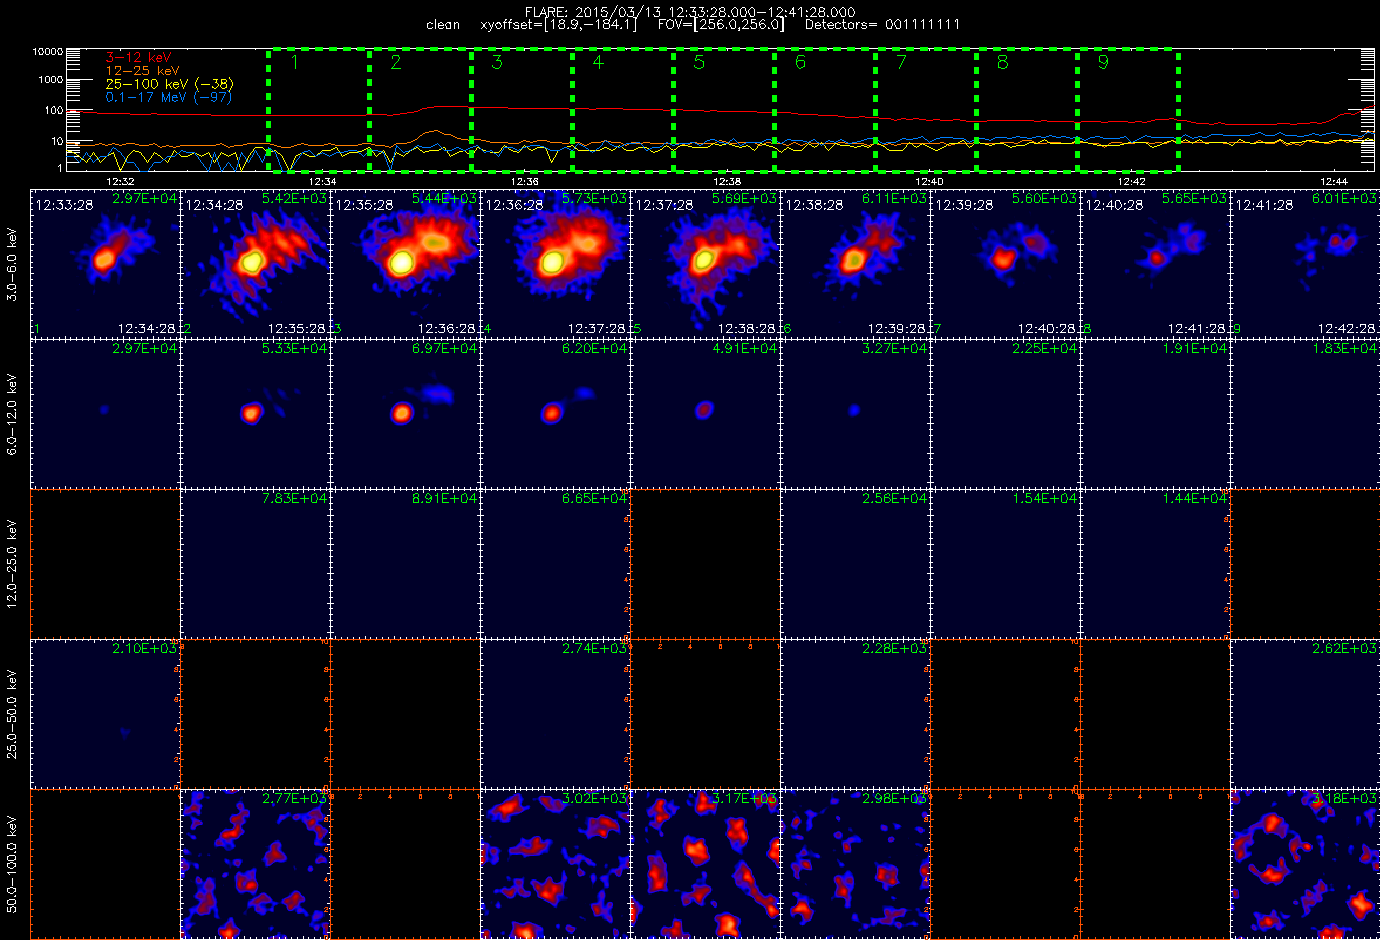Click the '5.42E+03' peak value label

point(294,198)
